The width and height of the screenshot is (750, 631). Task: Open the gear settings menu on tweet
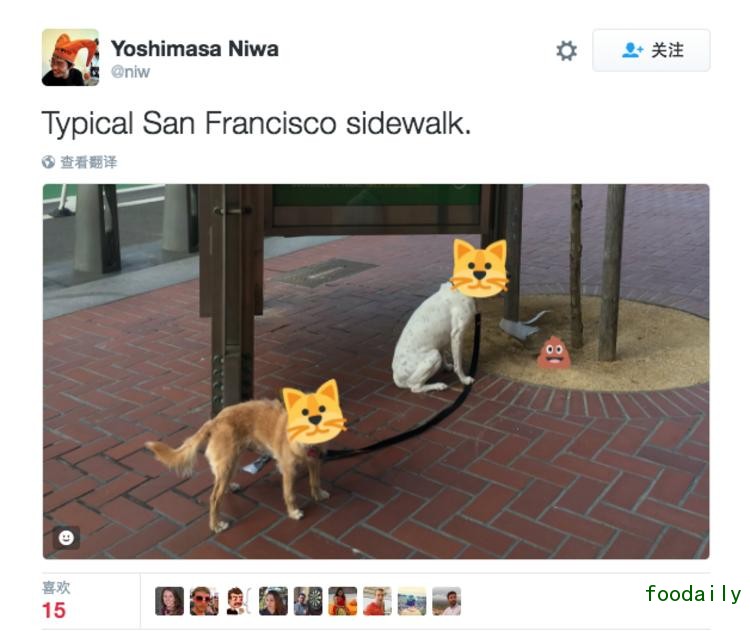coord(566,51)
